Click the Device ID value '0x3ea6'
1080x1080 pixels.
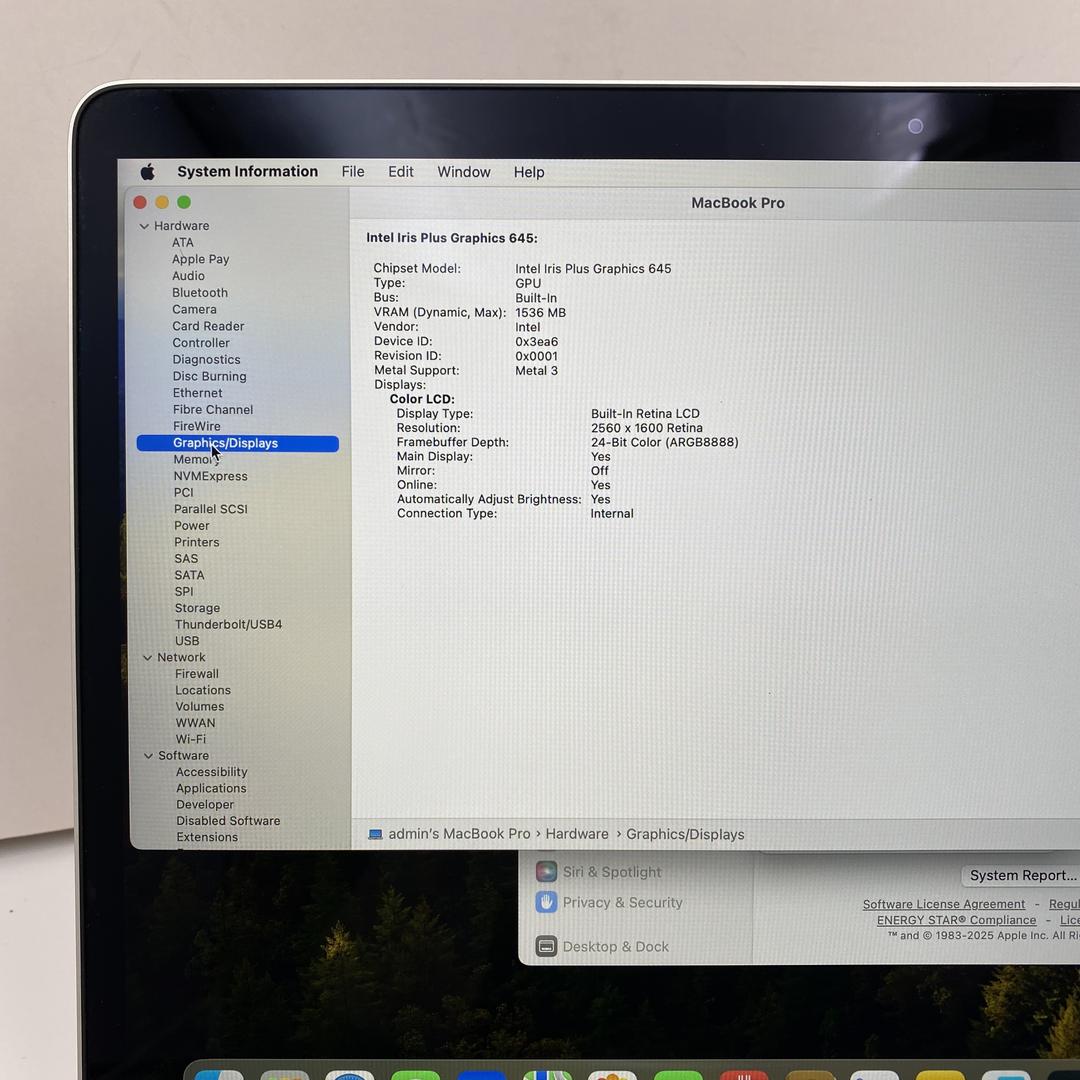point(537,342)
